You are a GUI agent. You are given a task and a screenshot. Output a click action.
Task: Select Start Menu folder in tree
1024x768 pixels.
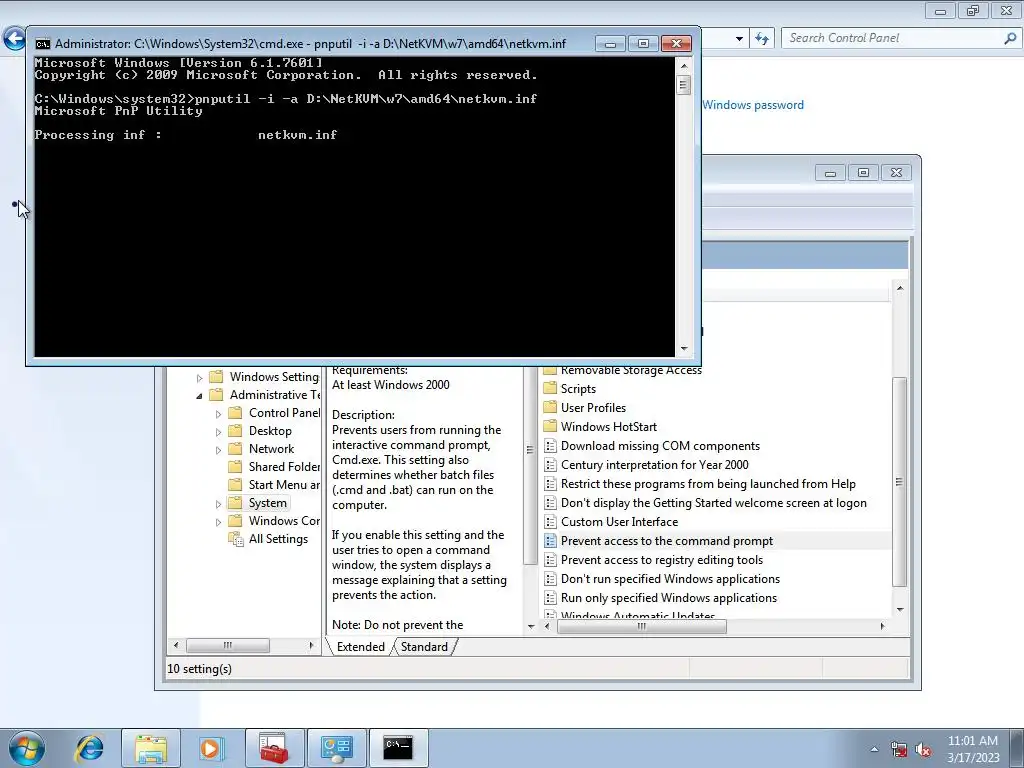pyautogui.click(x=284, y=485)
